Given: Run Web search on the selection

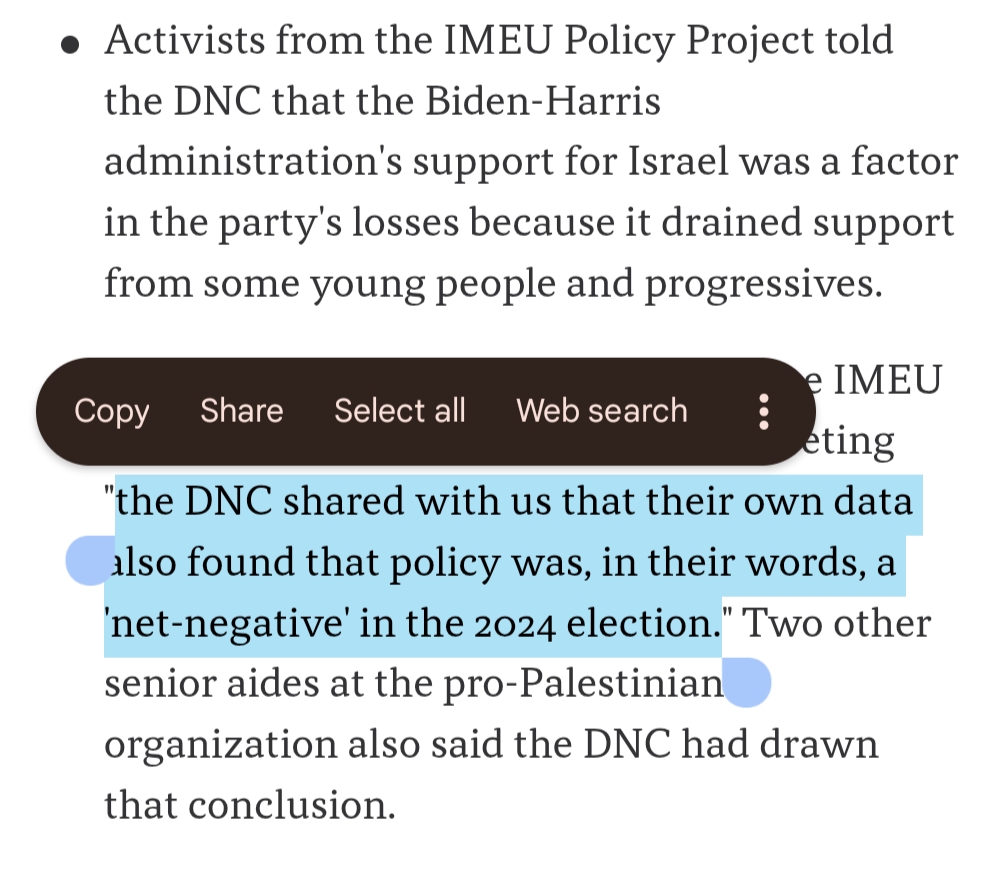Looking at the screenshot, I should coord(601,411).
